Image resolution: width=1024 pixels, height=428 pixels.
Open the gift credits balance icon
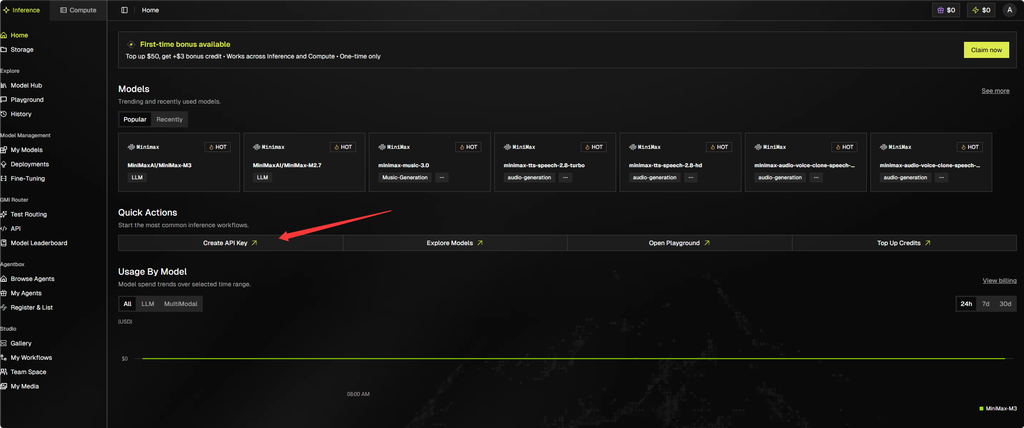(x=946, y=10)
